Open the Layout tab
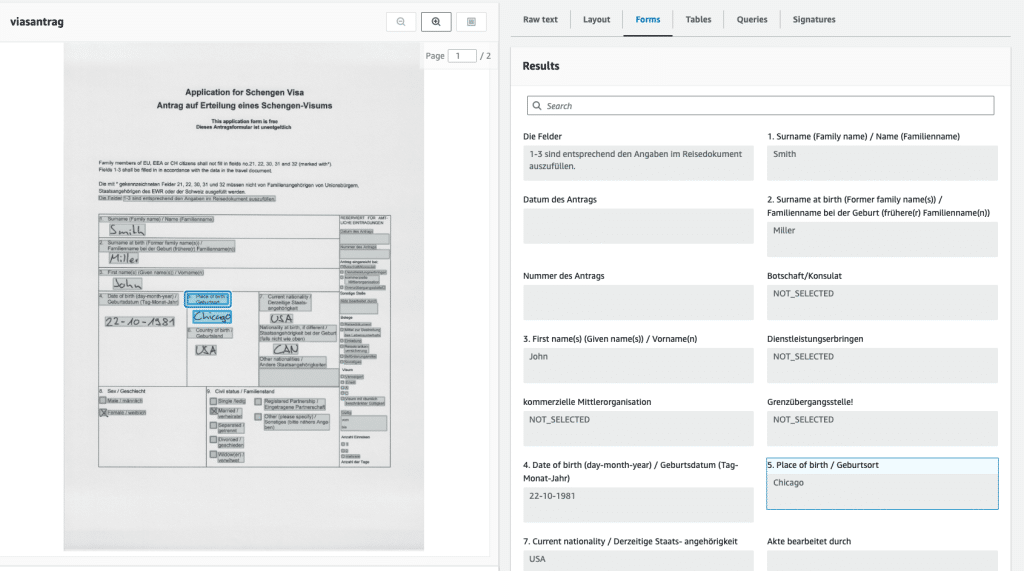Screen dimensions: 1024x571 pos(596,19)
